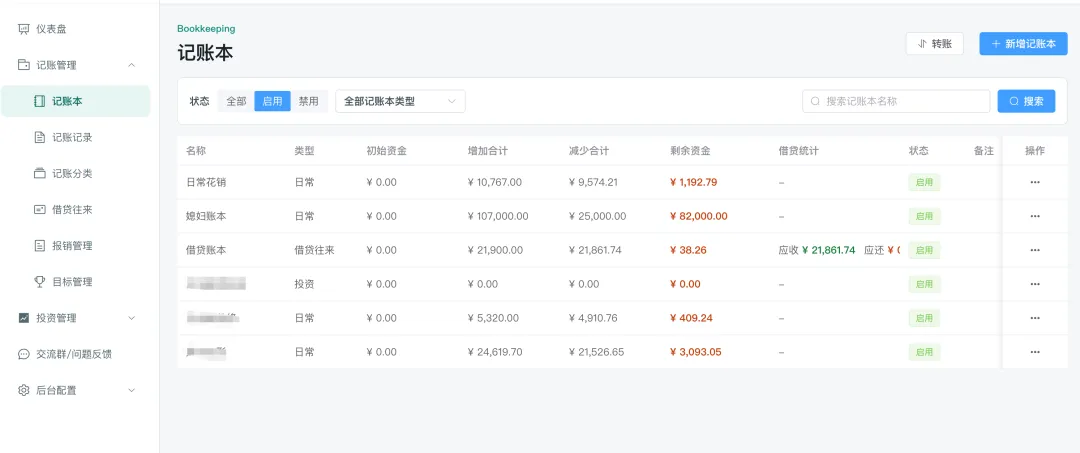
Task: Focus the 搜索记账本名称 search field
Action: click(896, 101)
